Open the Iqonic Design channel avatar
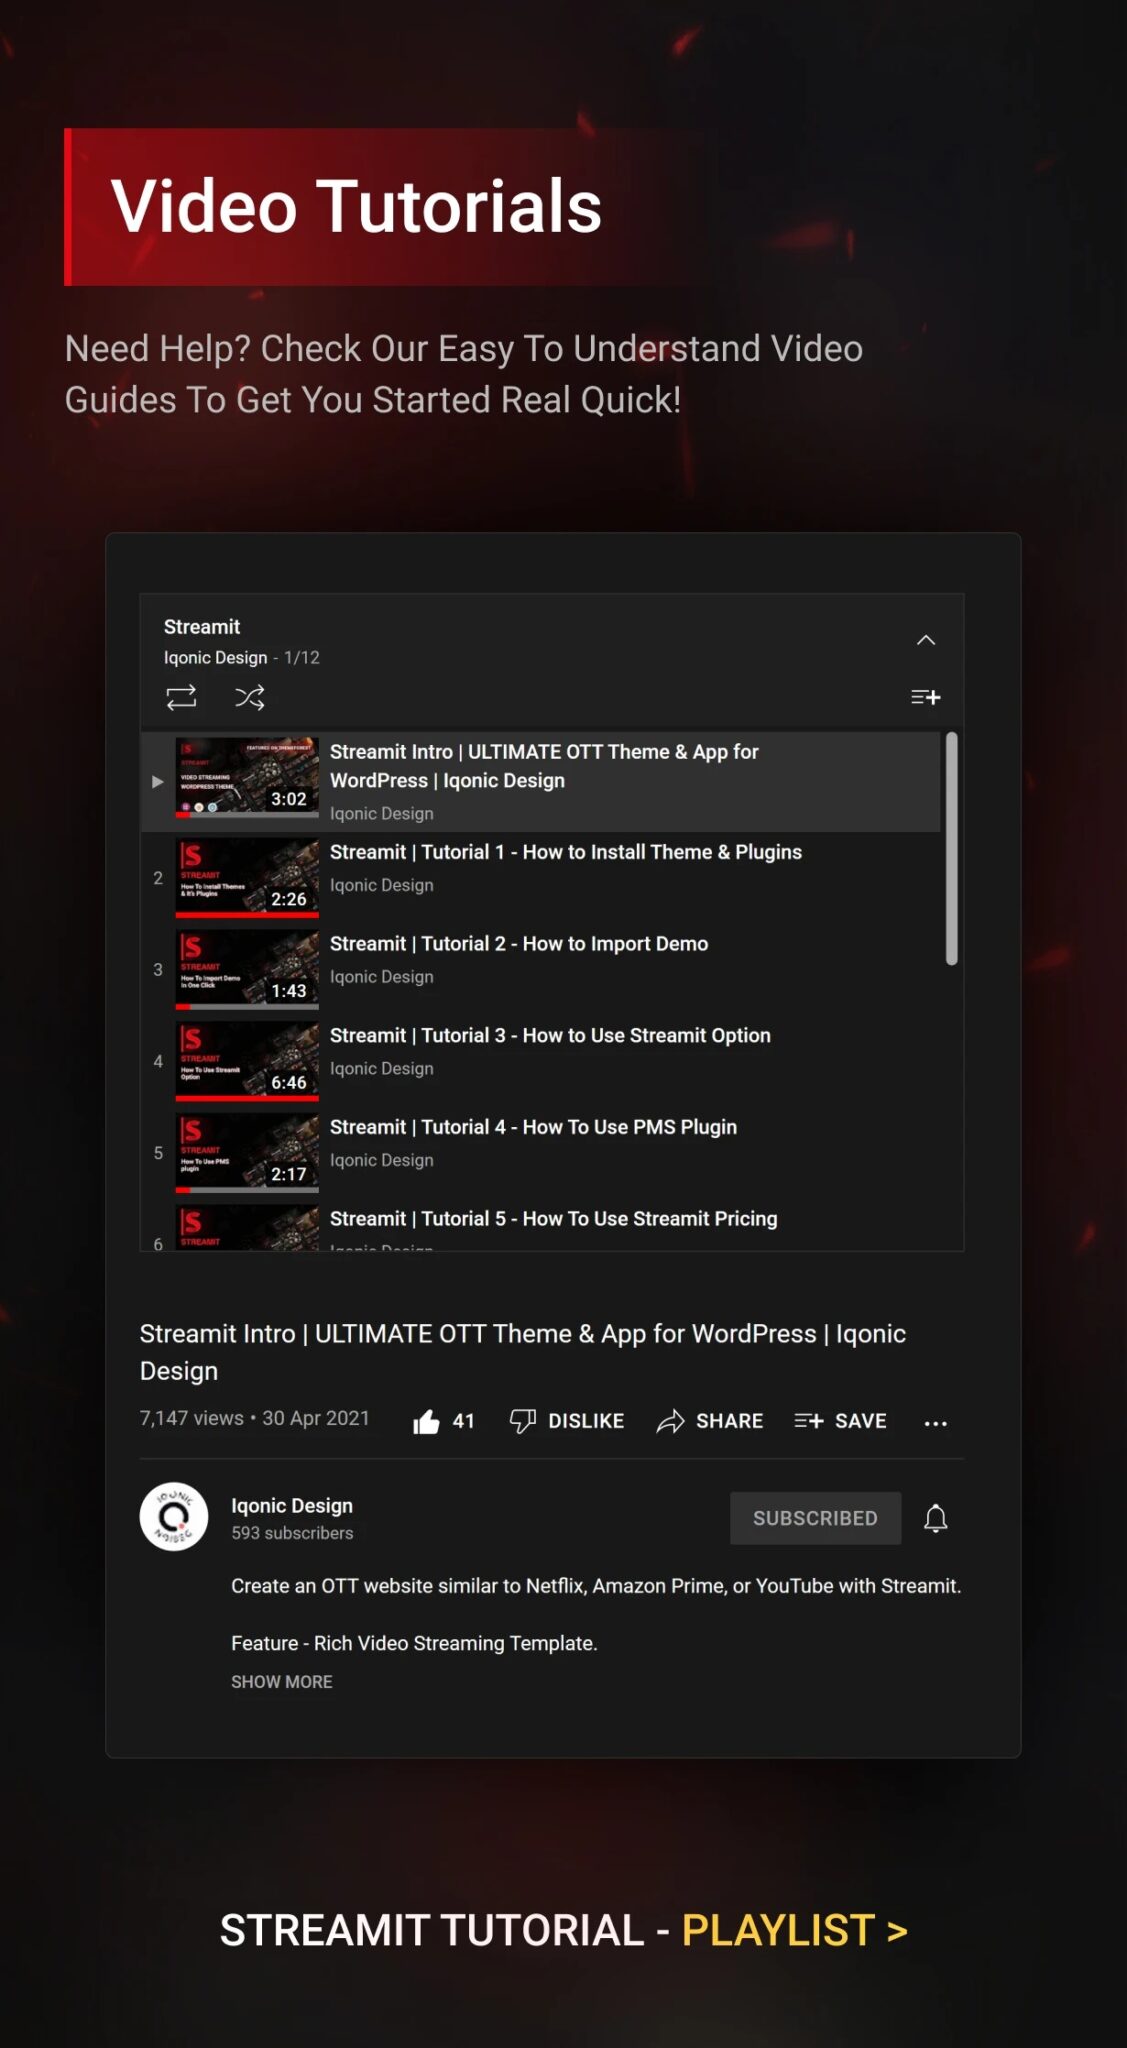Viewport: 1127px width, 2048px height. pos(174,1517)
